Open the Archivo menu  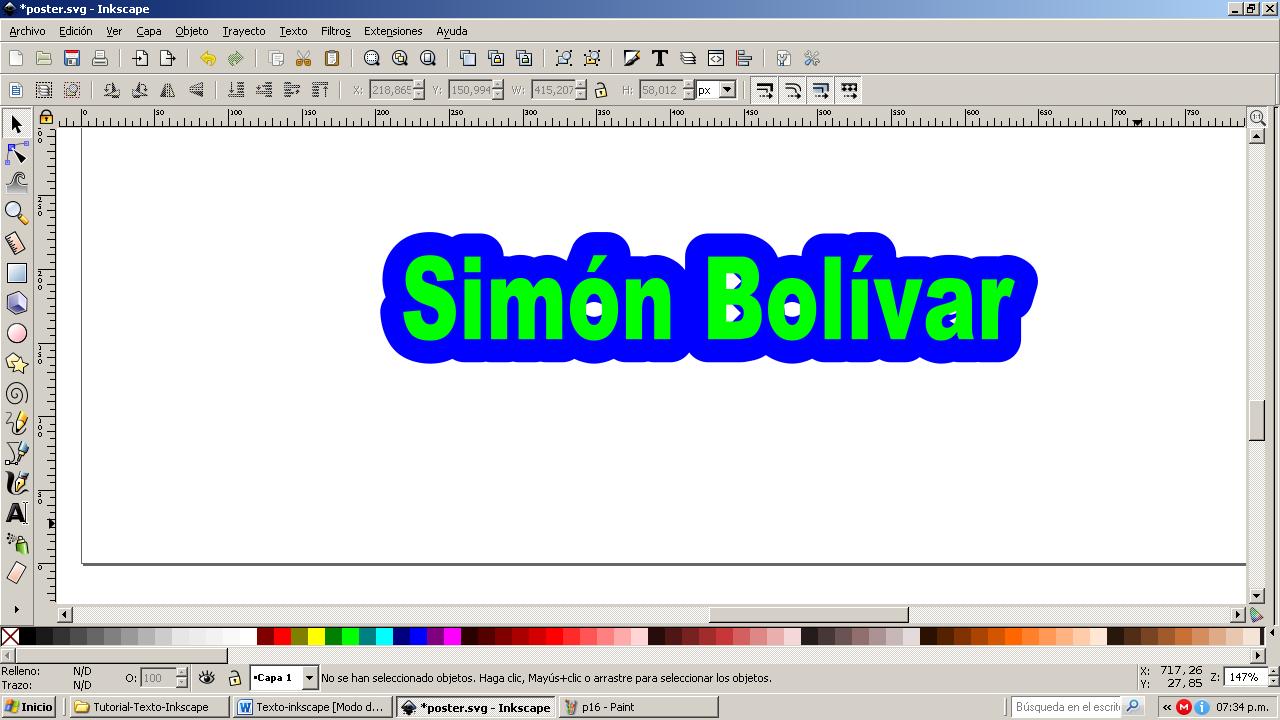[x=27, y=31]
